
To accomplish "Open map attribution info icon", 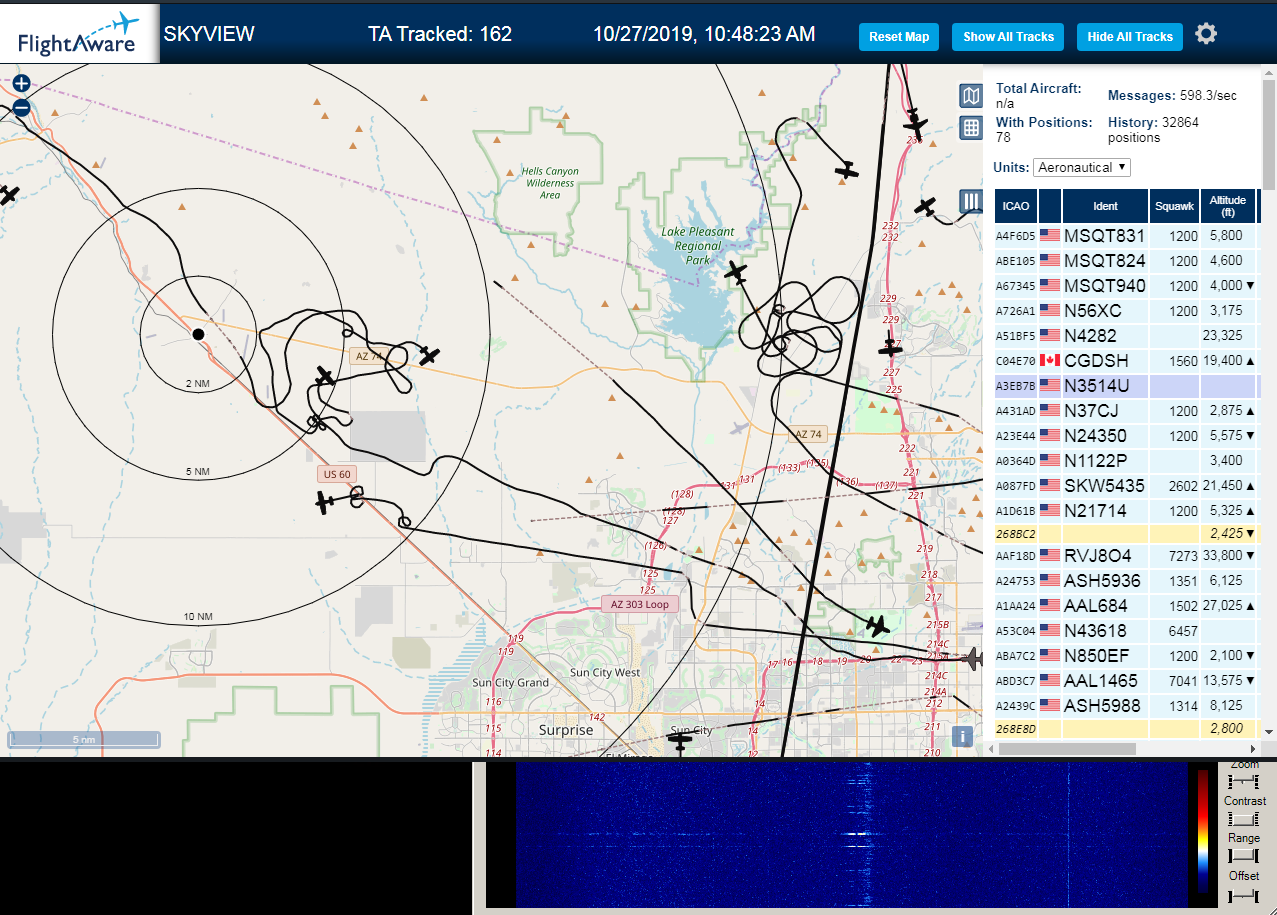I will 962,736.
